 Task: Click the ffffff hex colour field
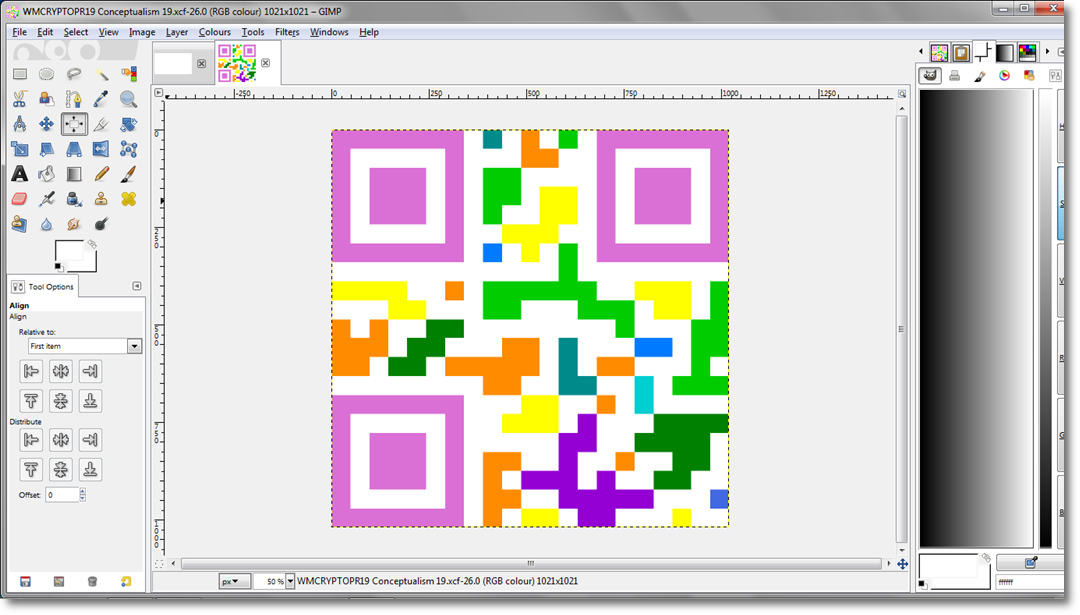(x=1030, y=582)
